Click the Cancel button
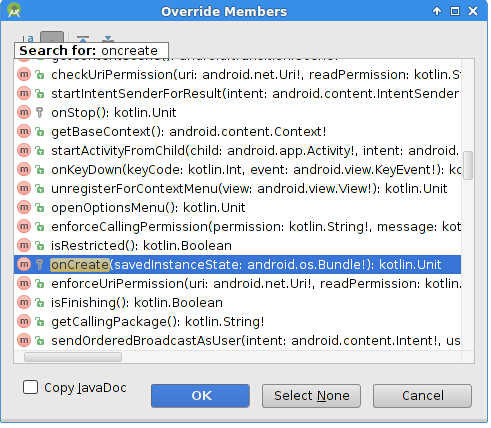Image resolution: width=491 pixels, height=428 pixels. click(x=422, y=396)
